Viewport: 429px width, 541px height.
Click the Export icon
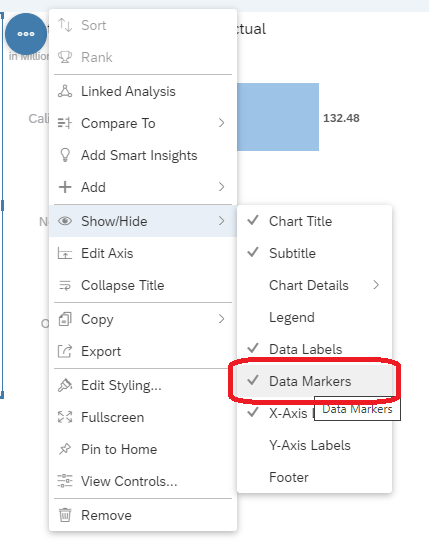click(65, 352)
